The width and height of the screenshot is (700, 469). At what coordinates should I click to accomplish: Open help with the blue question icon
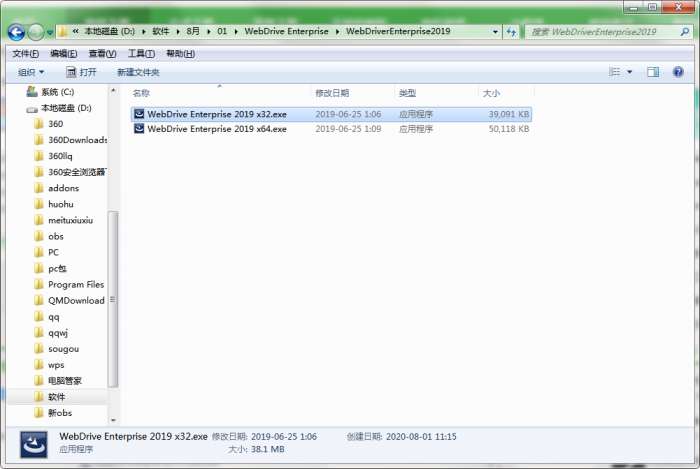click(678, 72)
